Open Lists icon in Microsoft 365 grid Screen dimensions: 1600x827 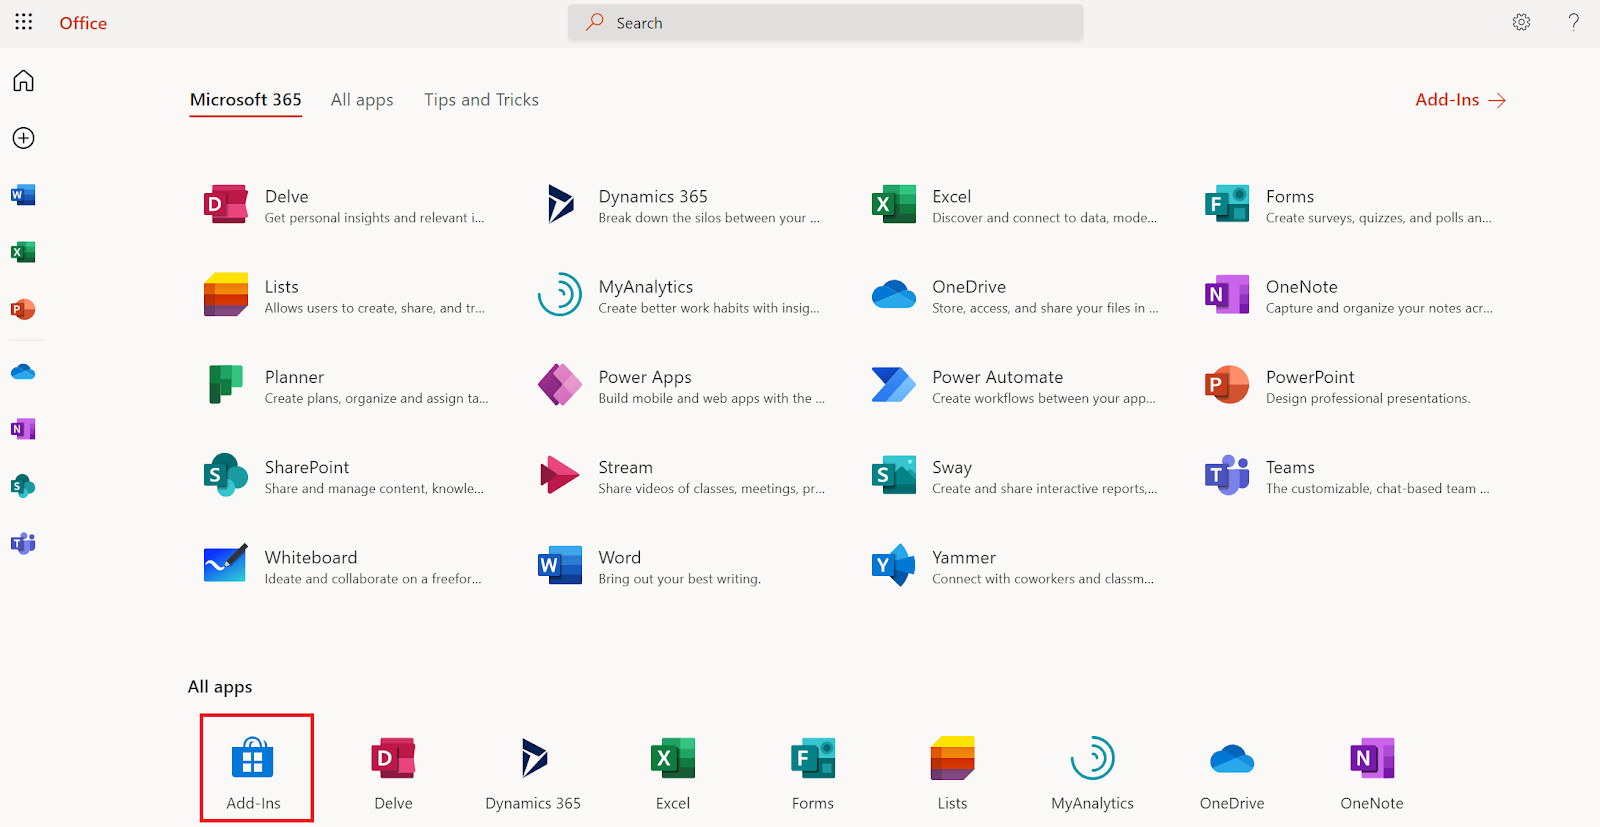pyautogui.click(x=226, y=294)
